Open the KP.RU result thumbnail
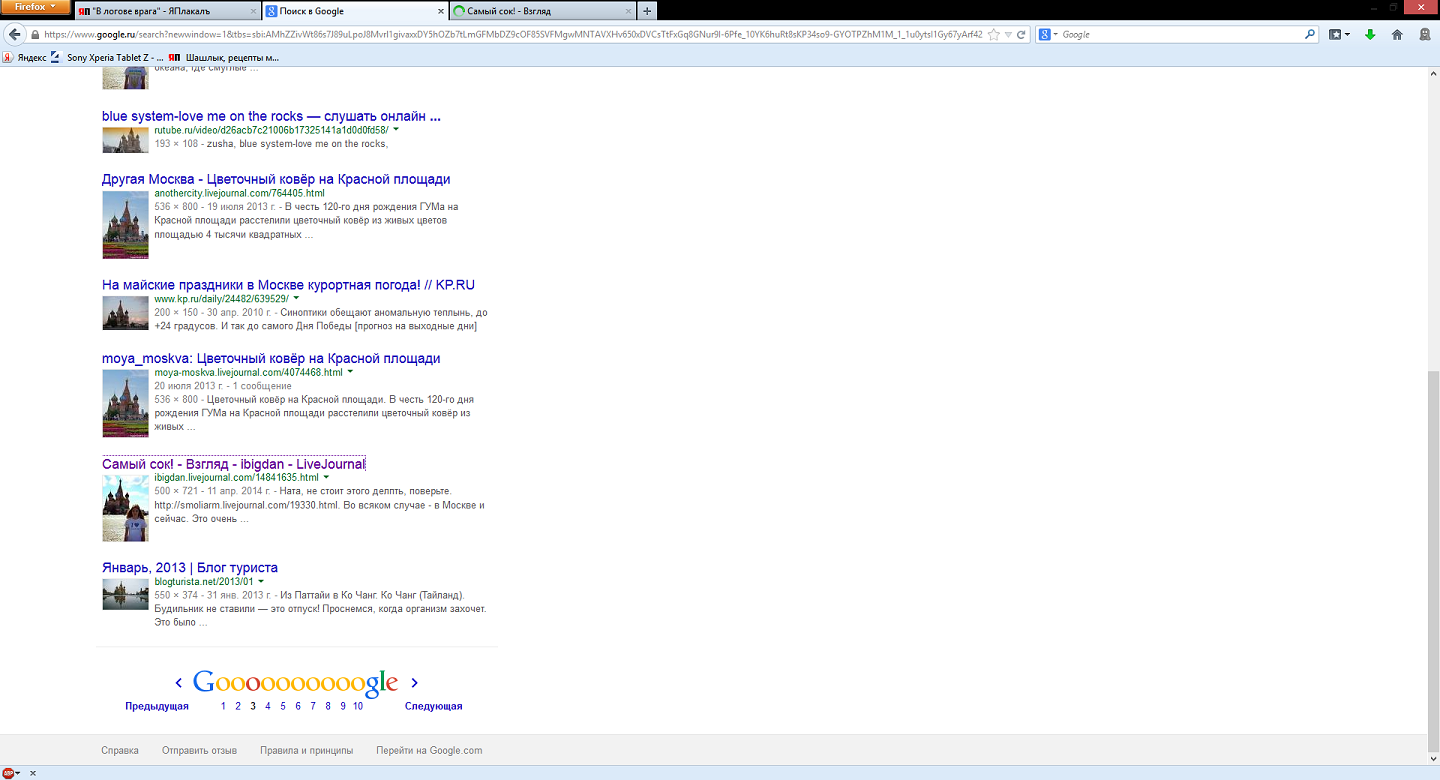1440x780 pixels. [125, 313]
